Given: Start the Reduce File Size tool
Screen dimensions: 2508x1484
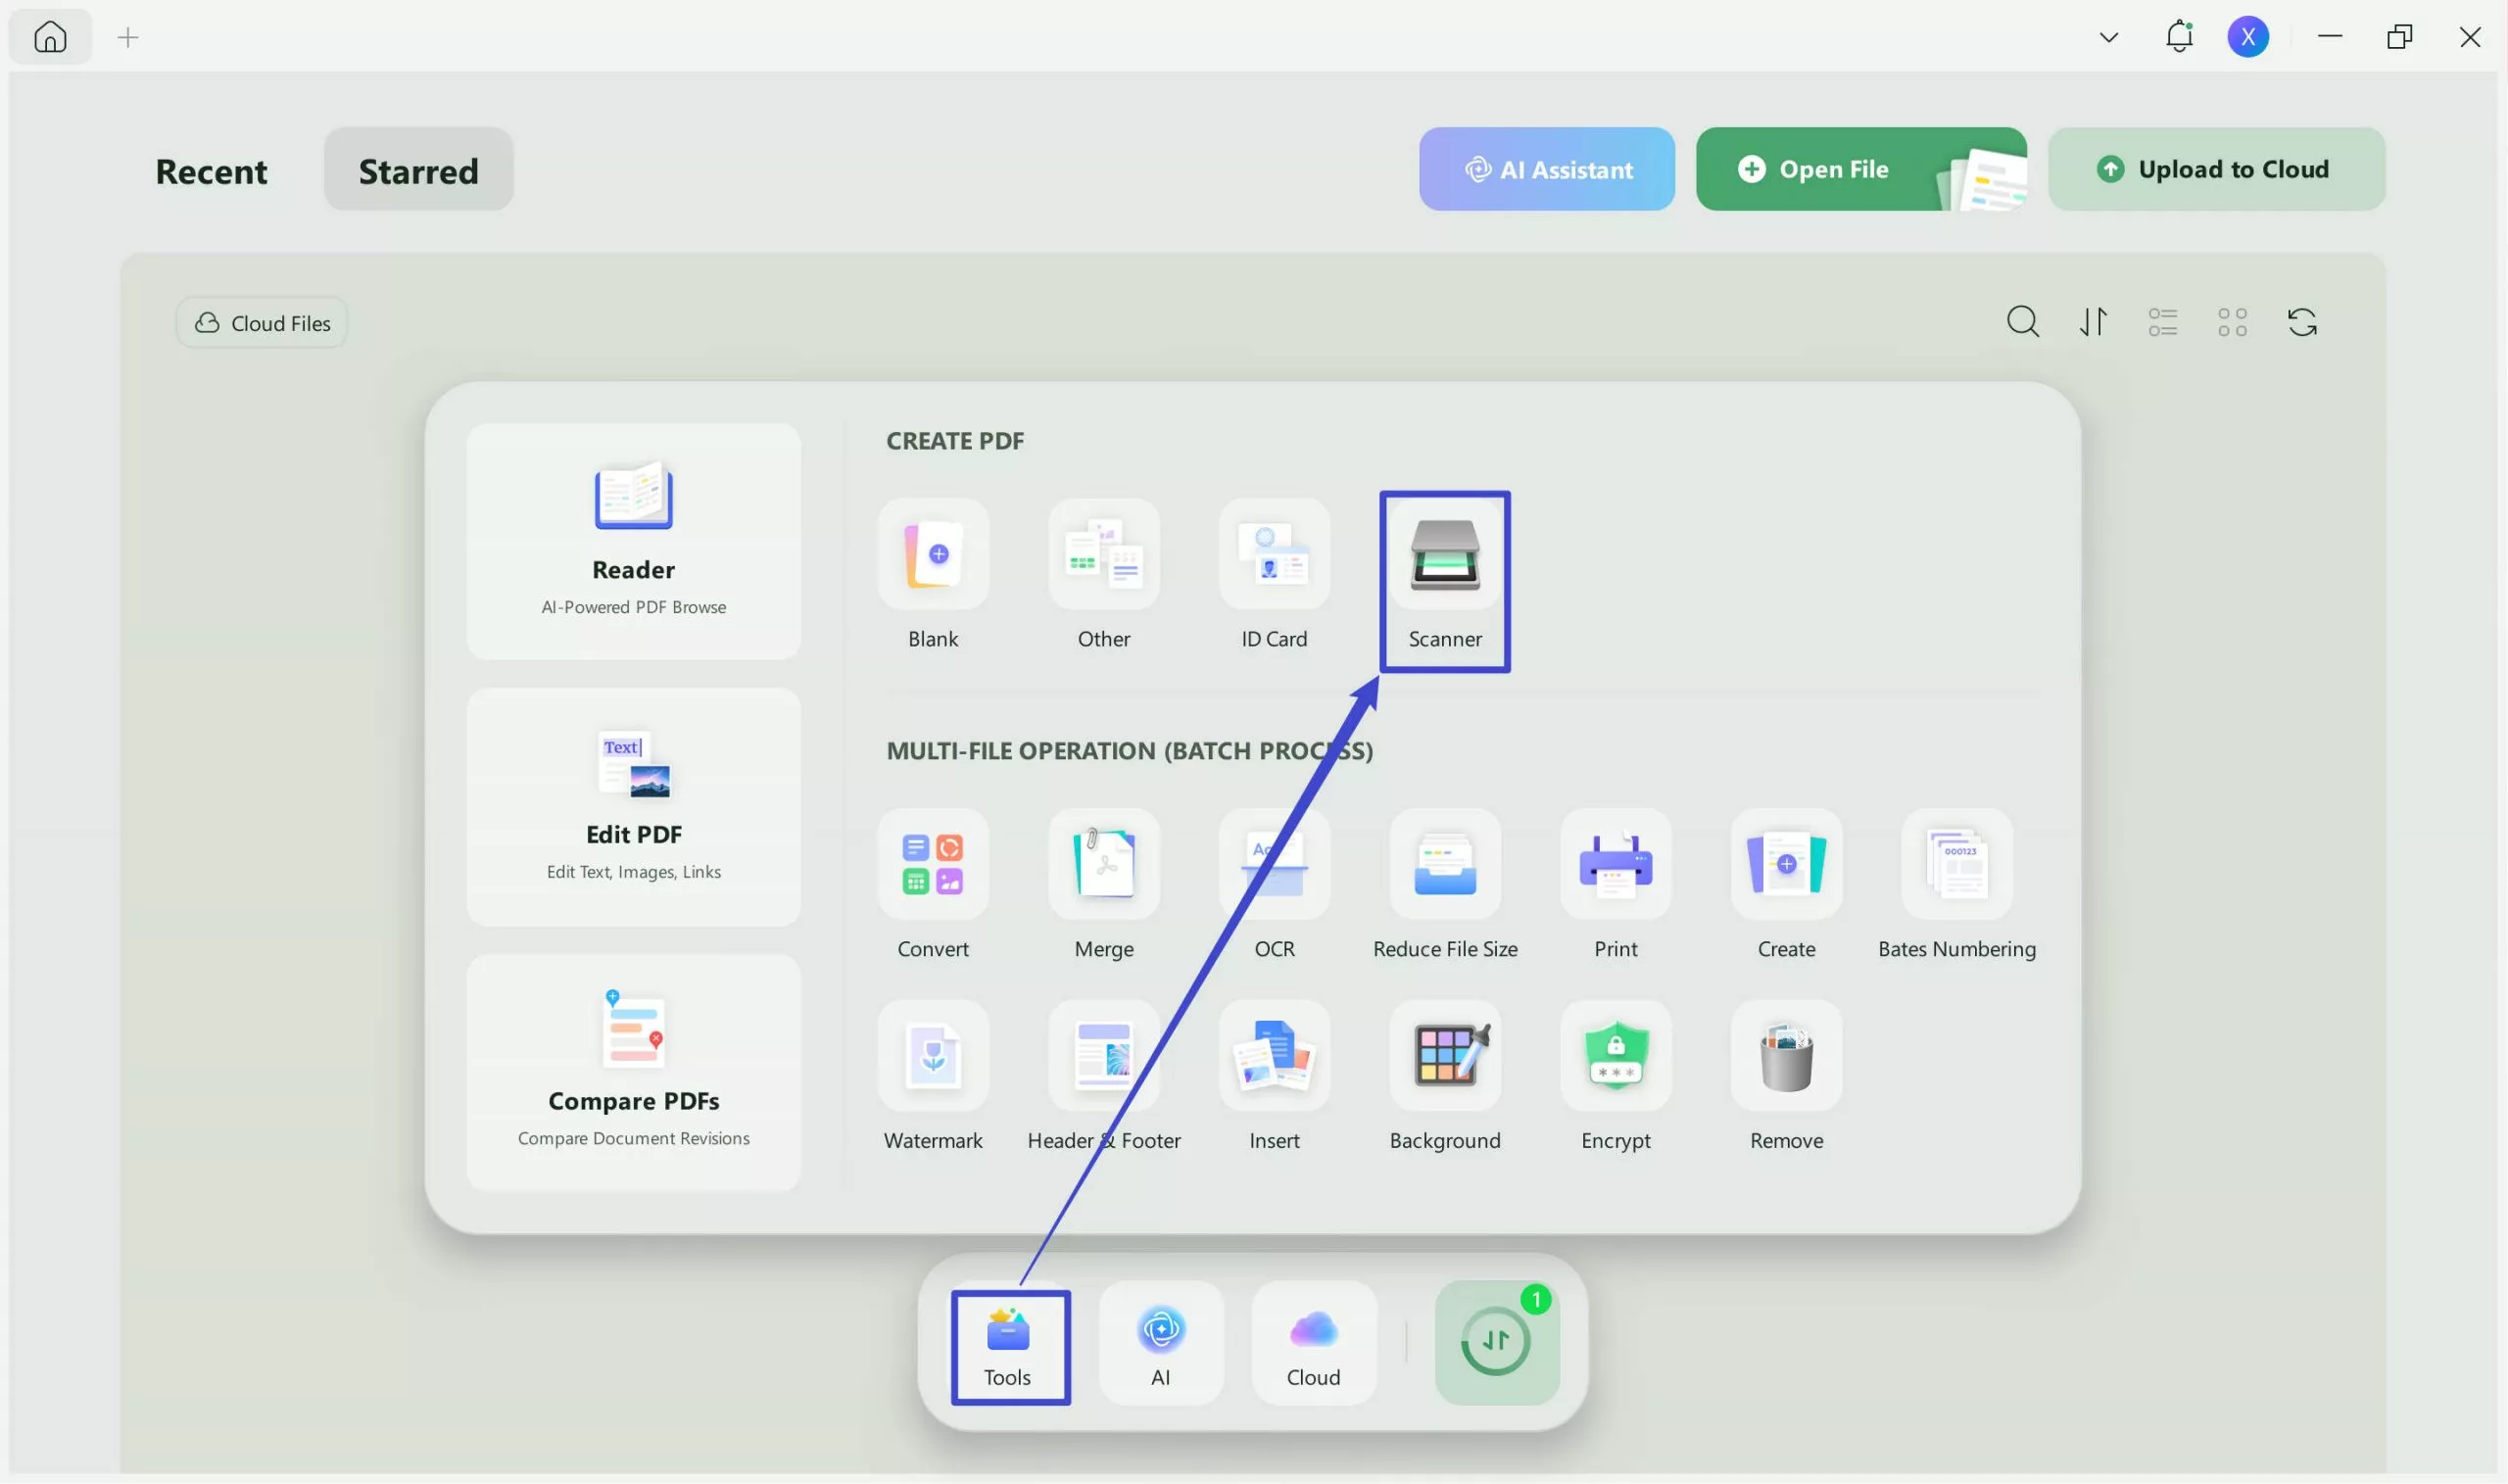Looking at the screenshot, I should [x=1444, y=885].
